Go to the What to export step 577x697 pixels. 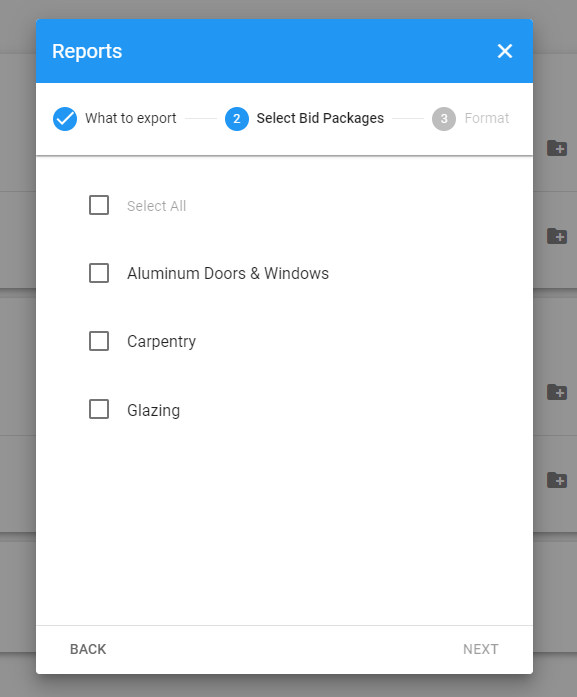[x=131, y=118]
